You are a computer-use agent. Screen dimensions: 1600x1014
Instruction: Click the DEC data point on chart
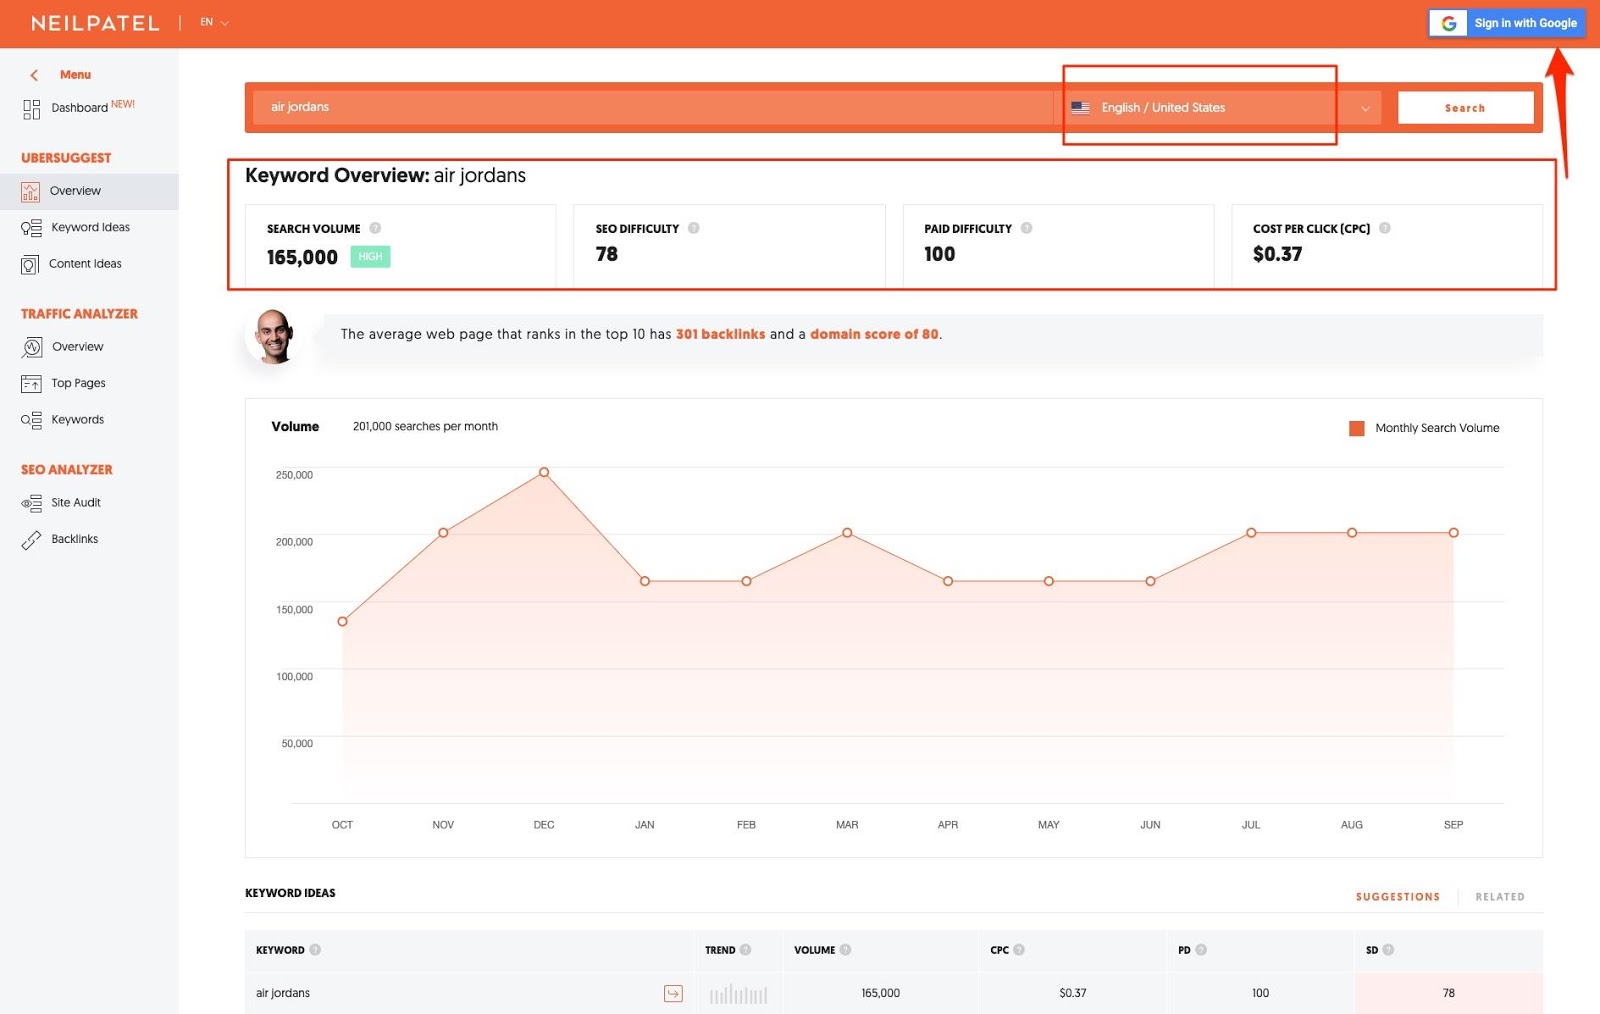click(x=544, y=472)
